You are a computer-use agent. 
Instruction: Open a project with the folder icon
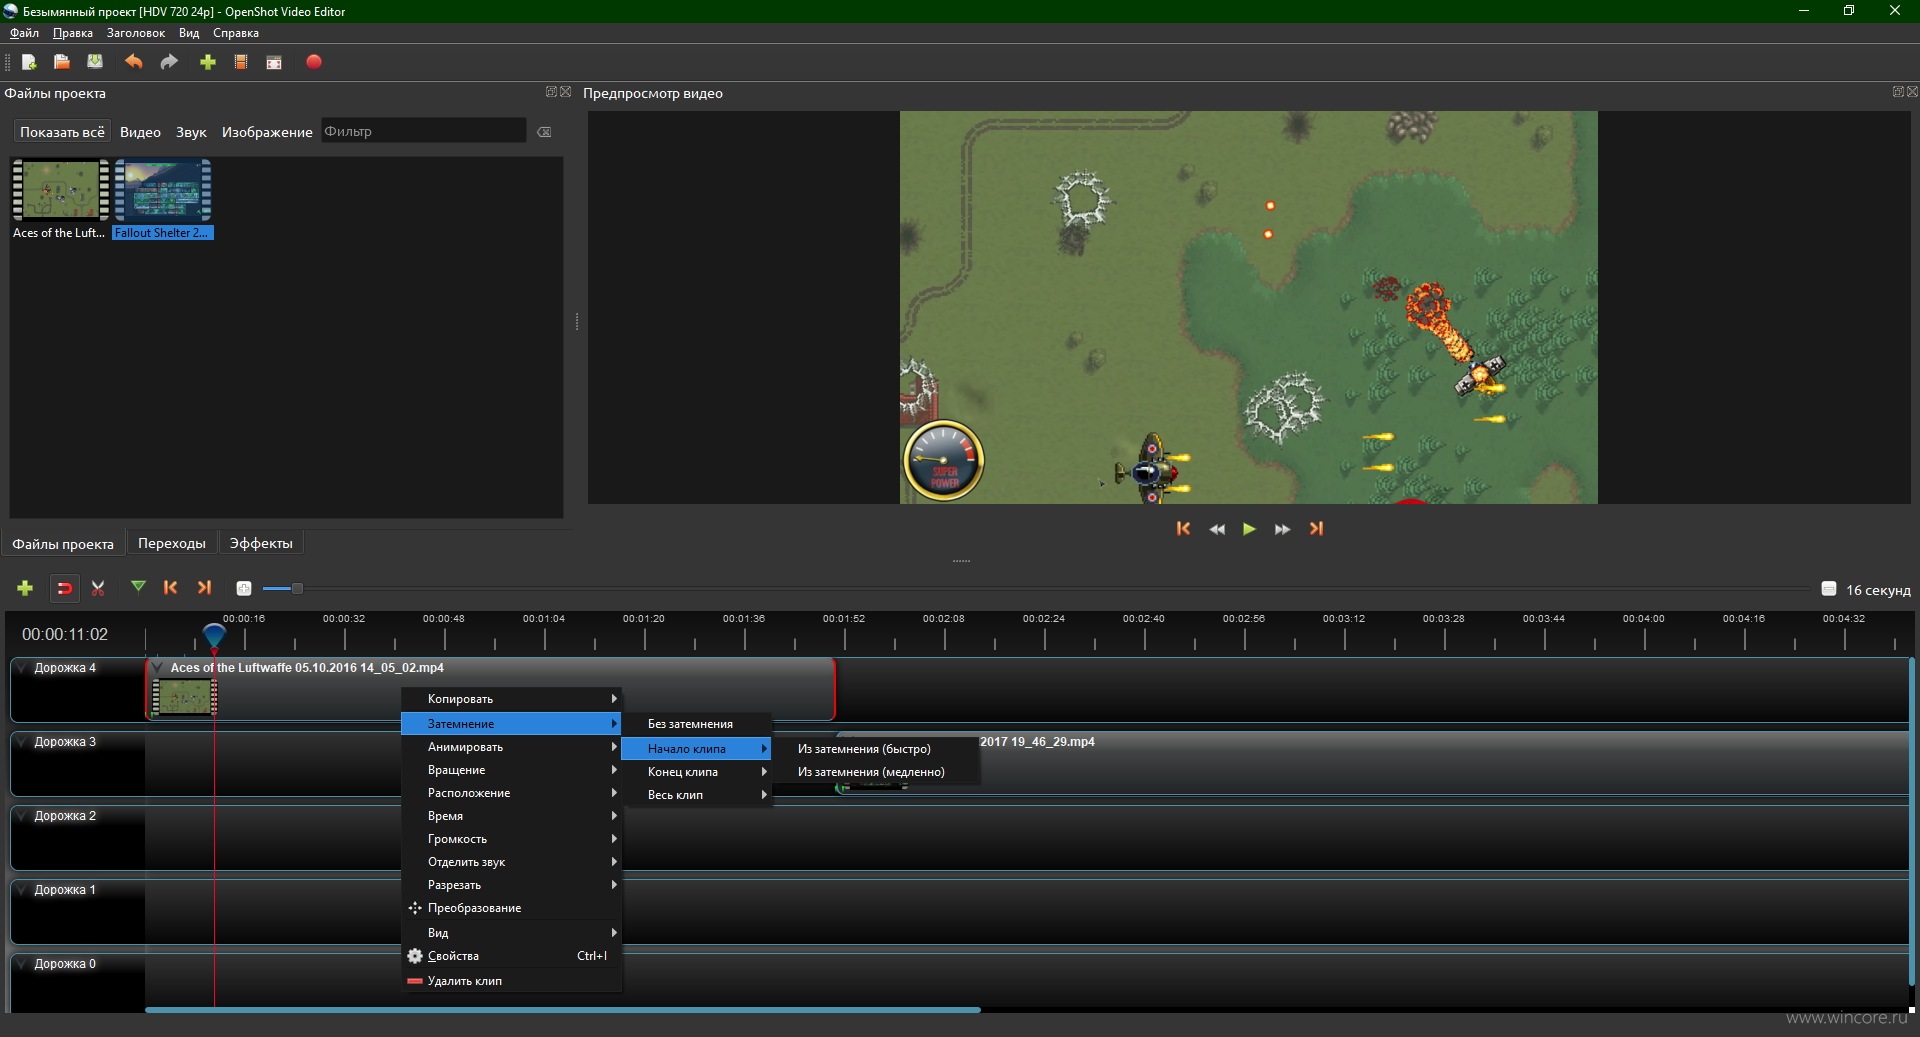click(62, 62)
